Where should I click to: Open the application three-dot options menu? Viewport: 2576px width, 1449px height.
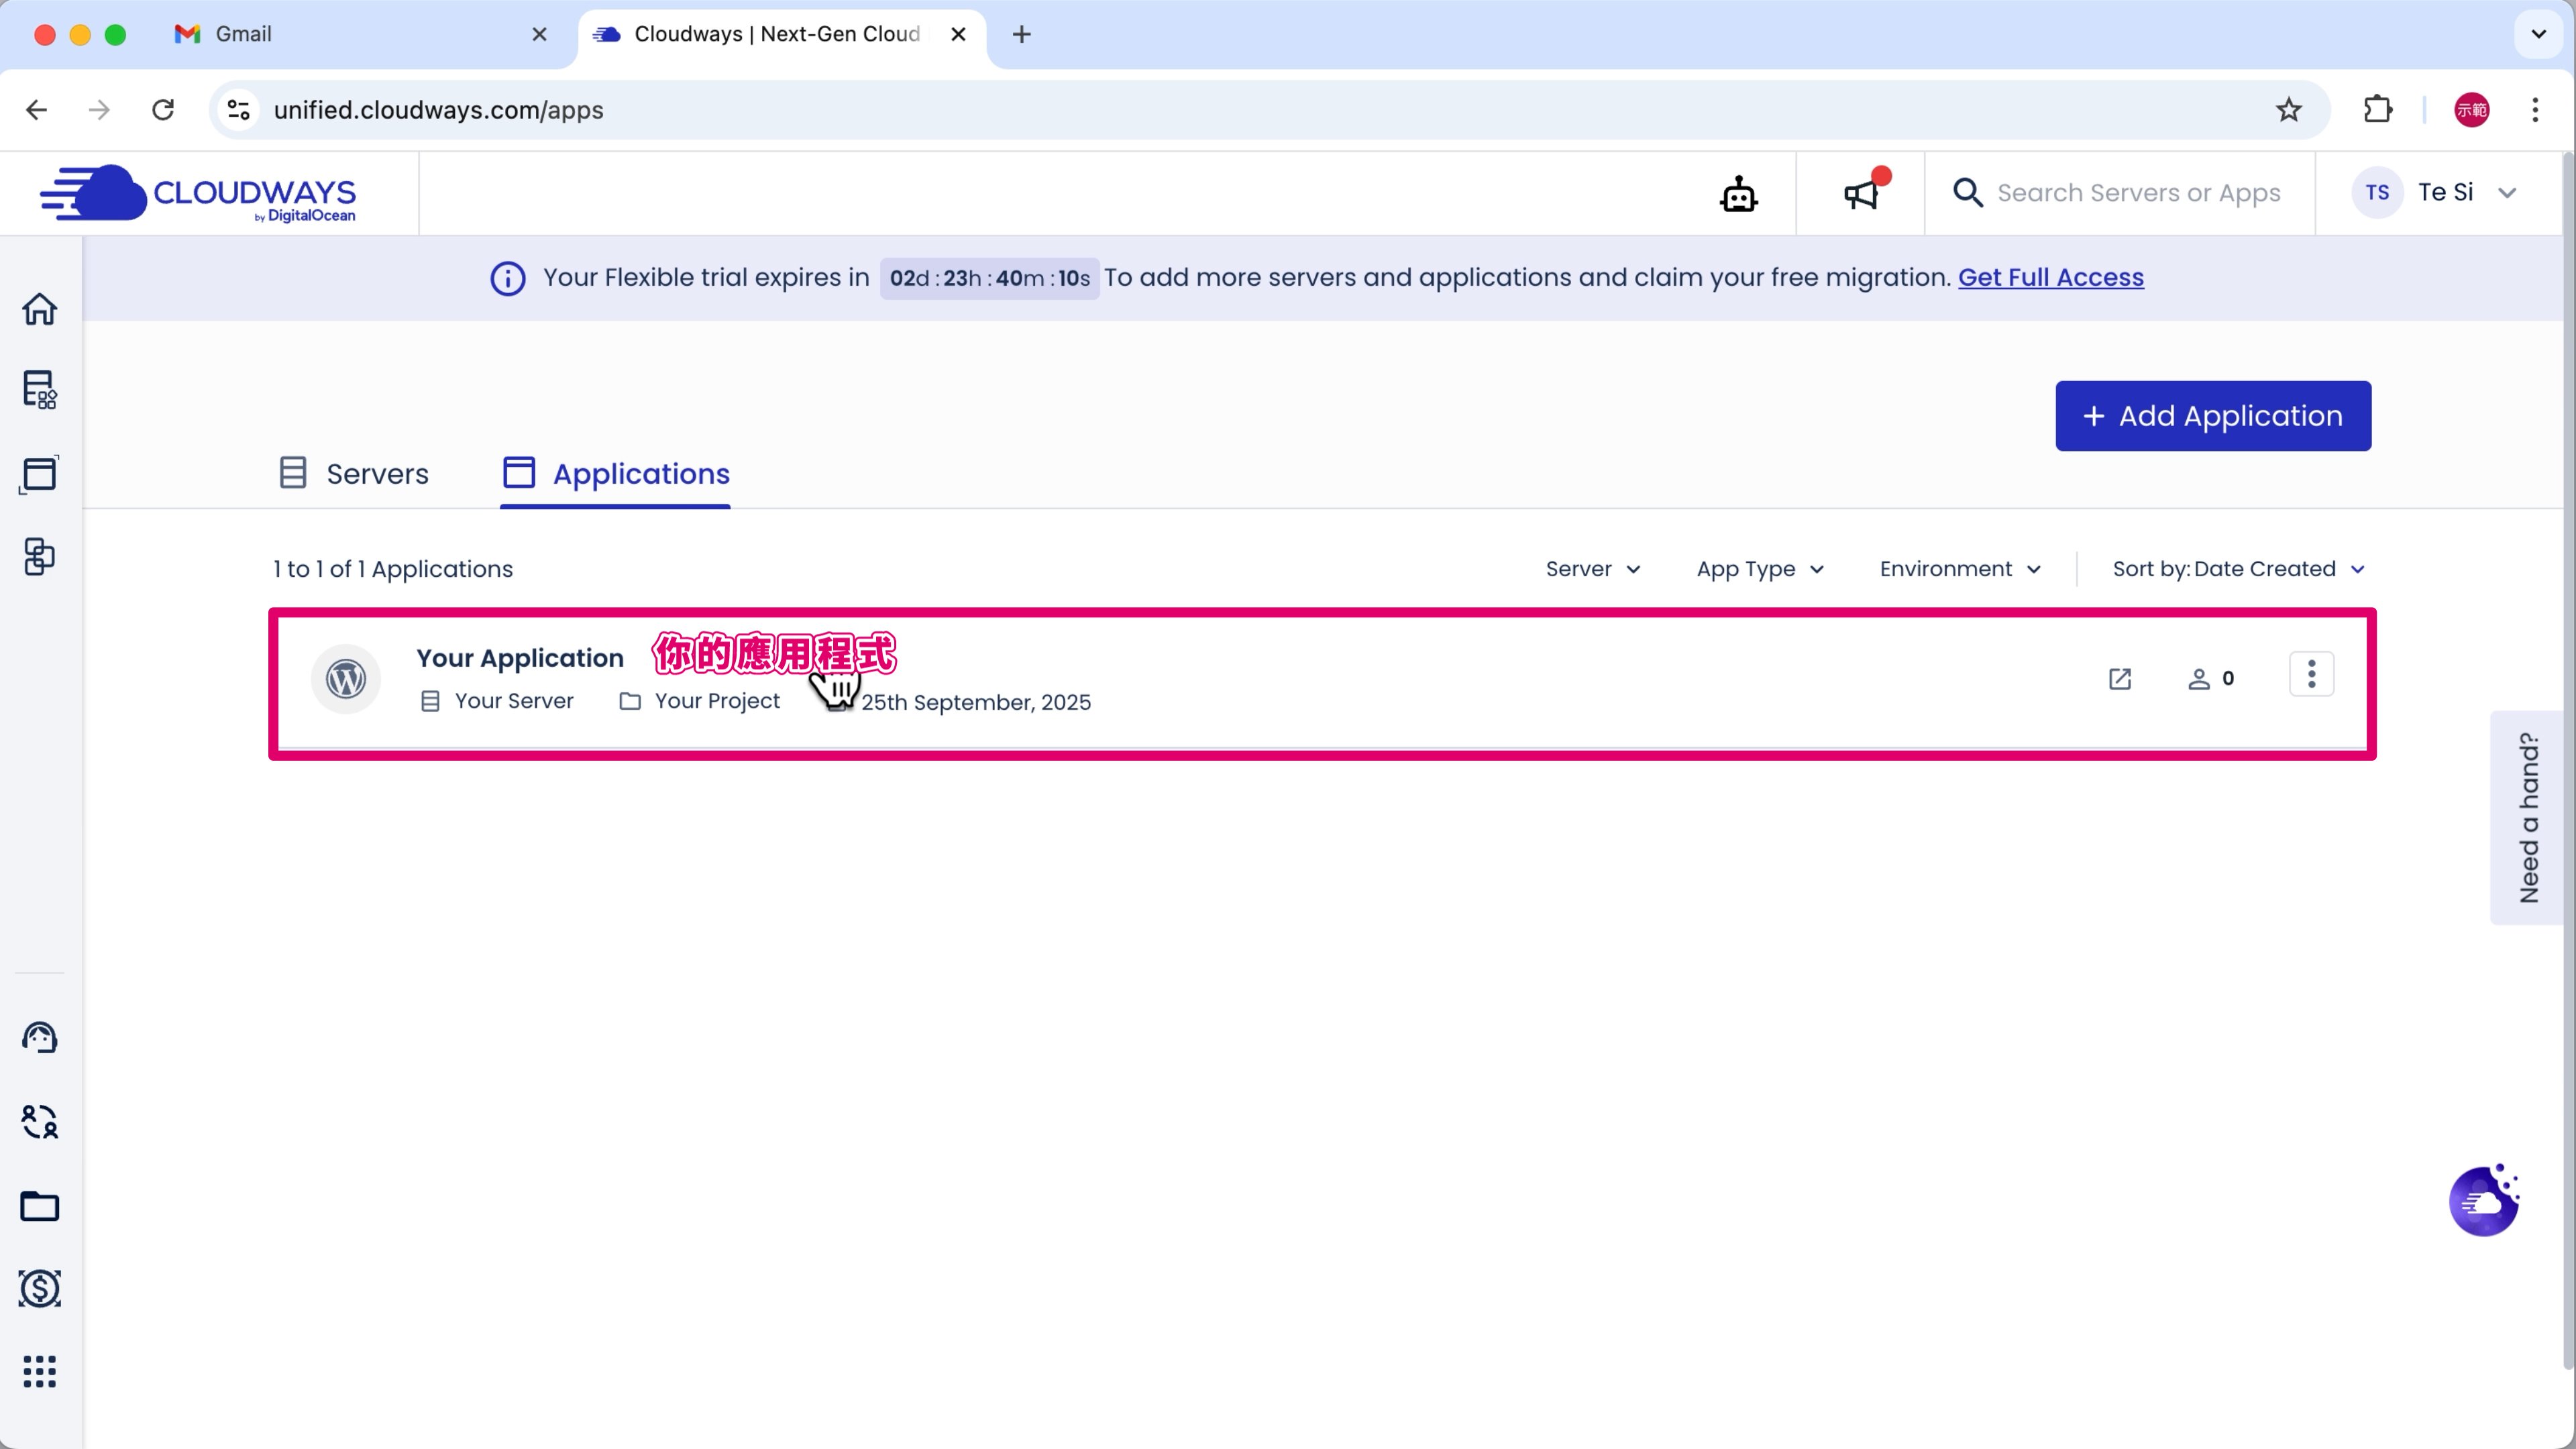point(2311,674)
